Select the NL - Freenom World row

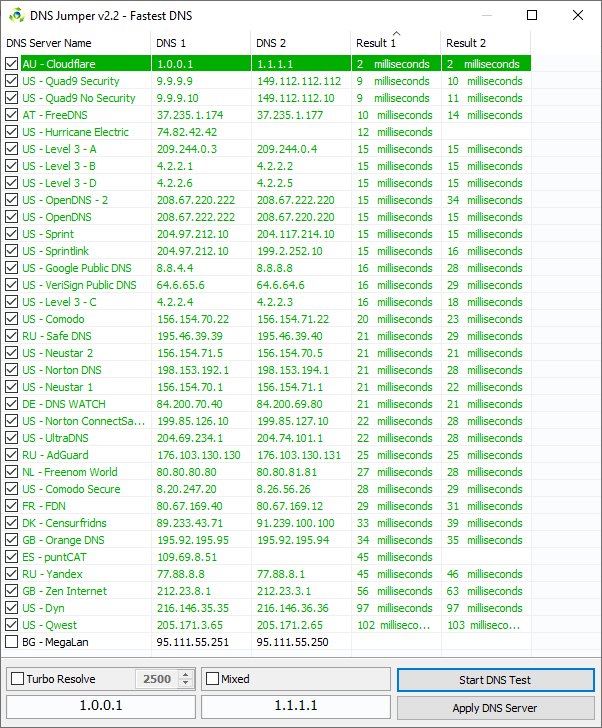[266, 472]
